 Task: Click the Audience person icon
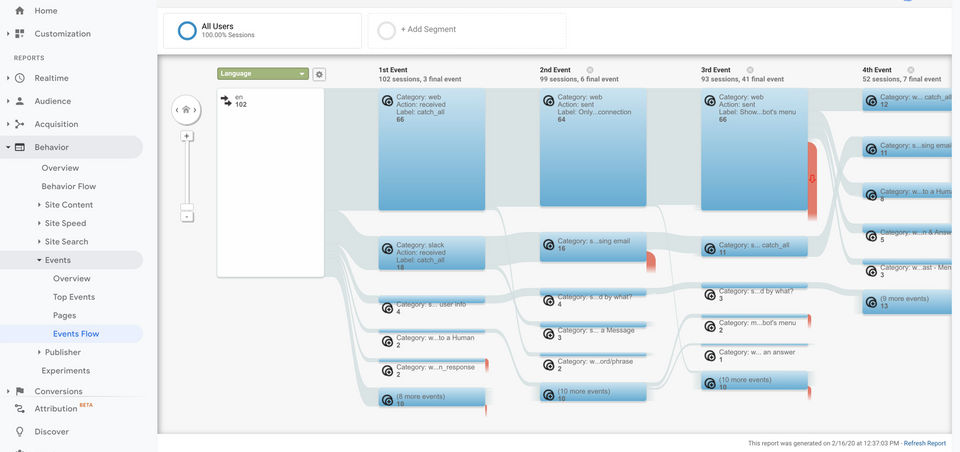(19, 101)
